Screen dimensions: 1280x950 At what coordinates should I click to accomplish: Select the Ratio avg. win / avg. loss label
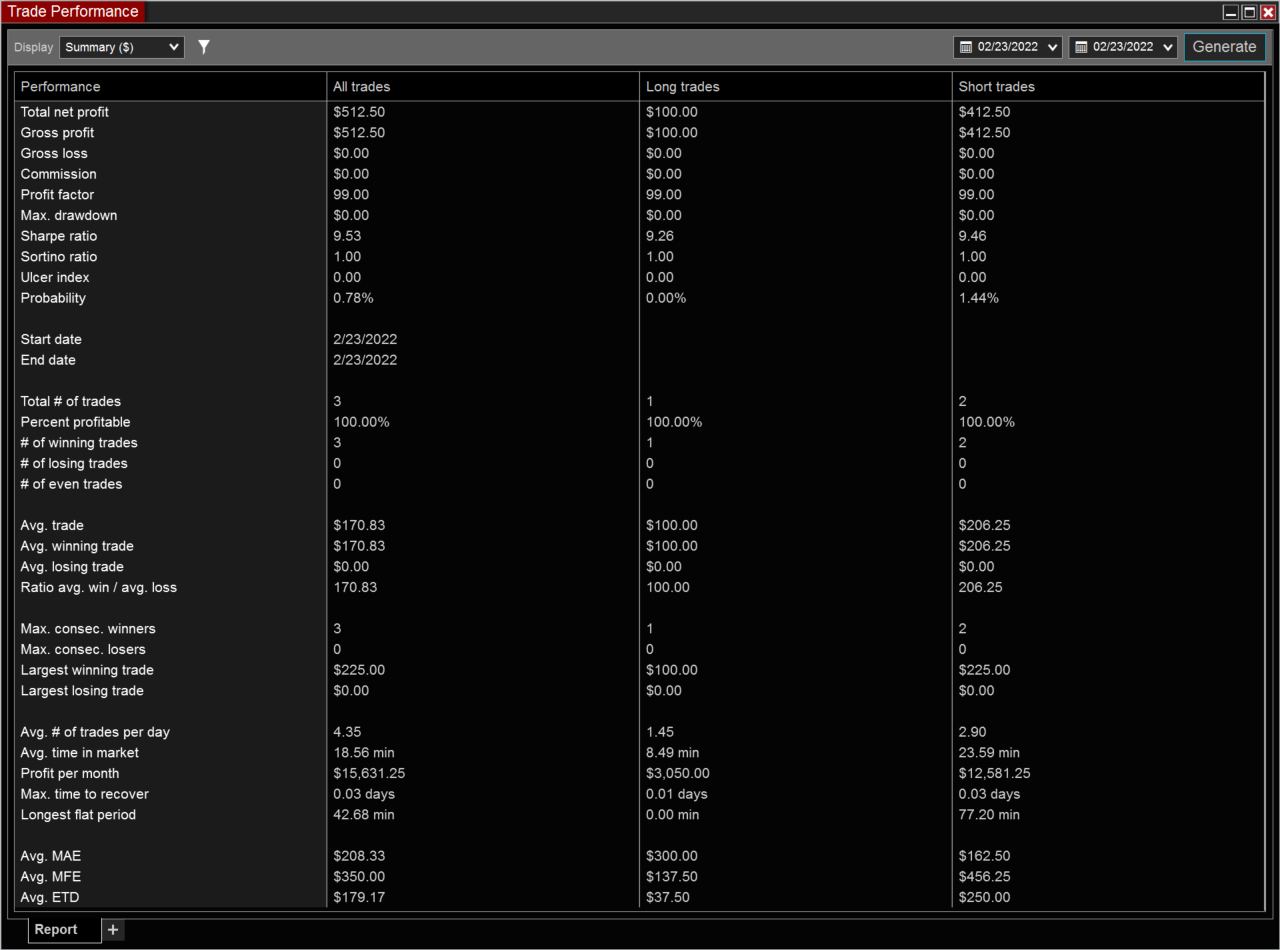(99, 587)
